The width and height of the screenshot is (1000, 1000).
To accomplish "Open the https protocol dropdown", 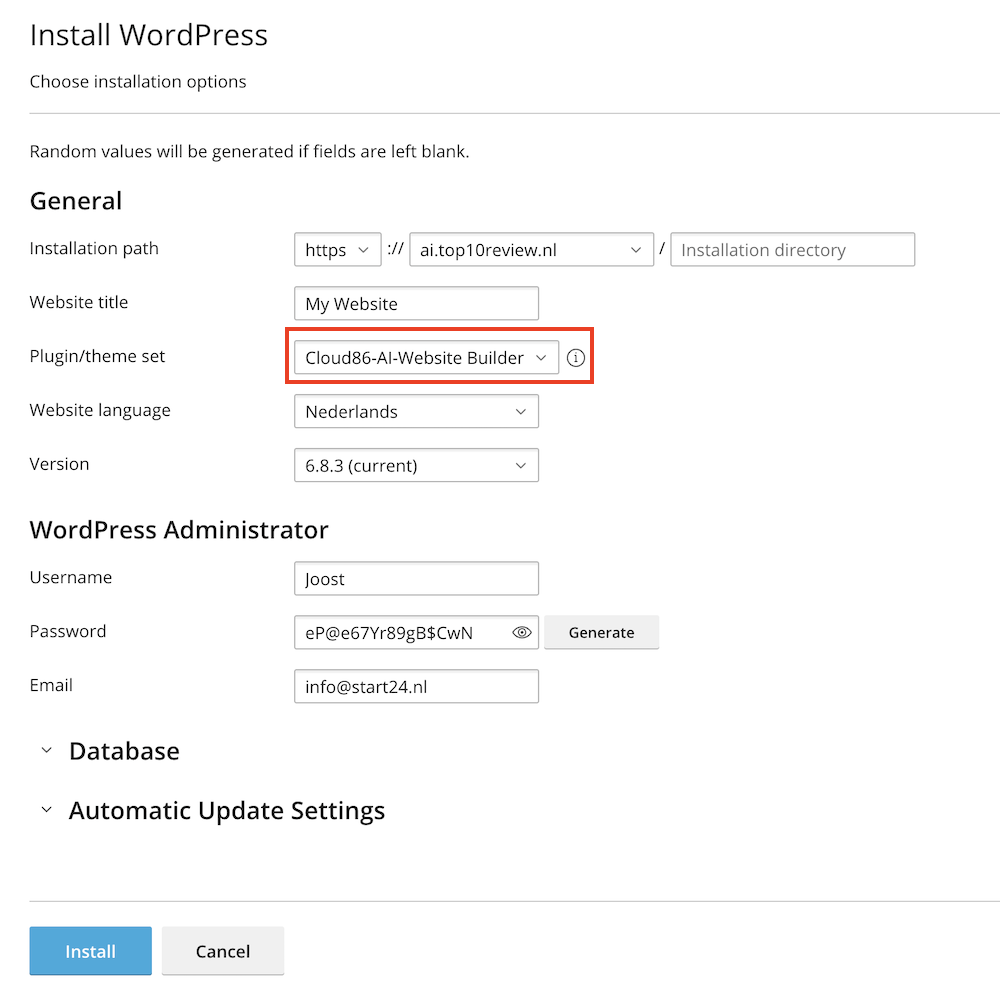I will click(x=337, y=250).
